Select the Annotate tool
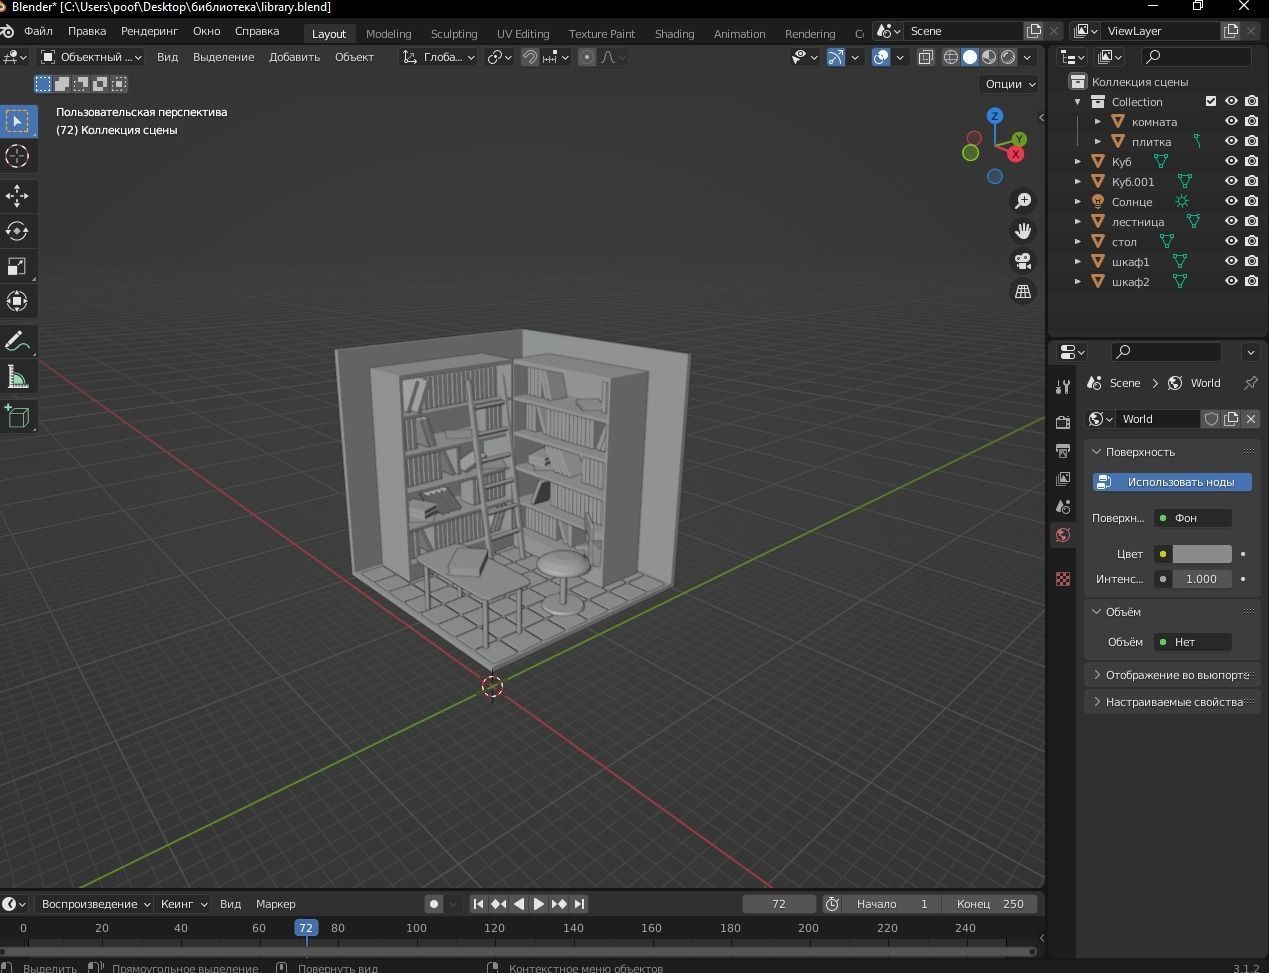The image size is (1269, 973). coord(18,342)
